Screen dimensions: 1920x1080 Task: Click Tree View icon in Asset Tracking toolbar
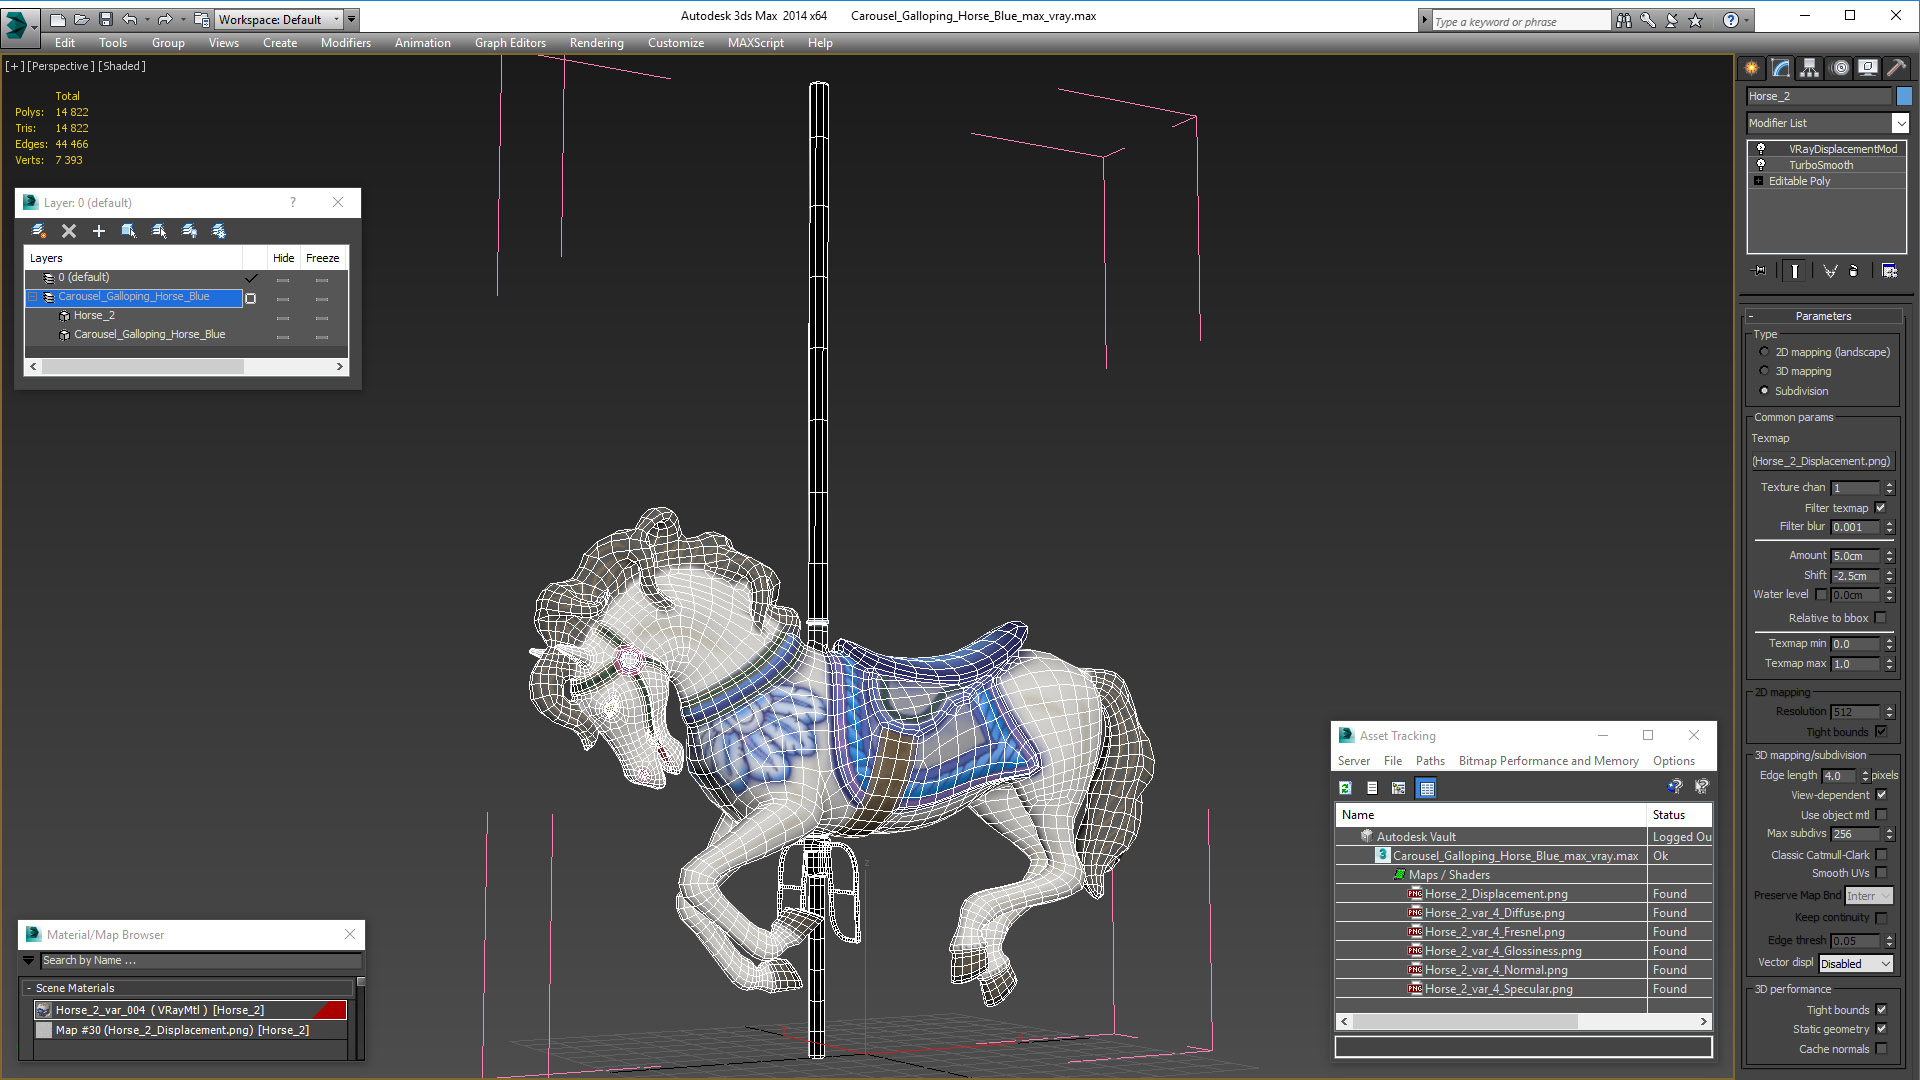click(x=1399, y=788)
